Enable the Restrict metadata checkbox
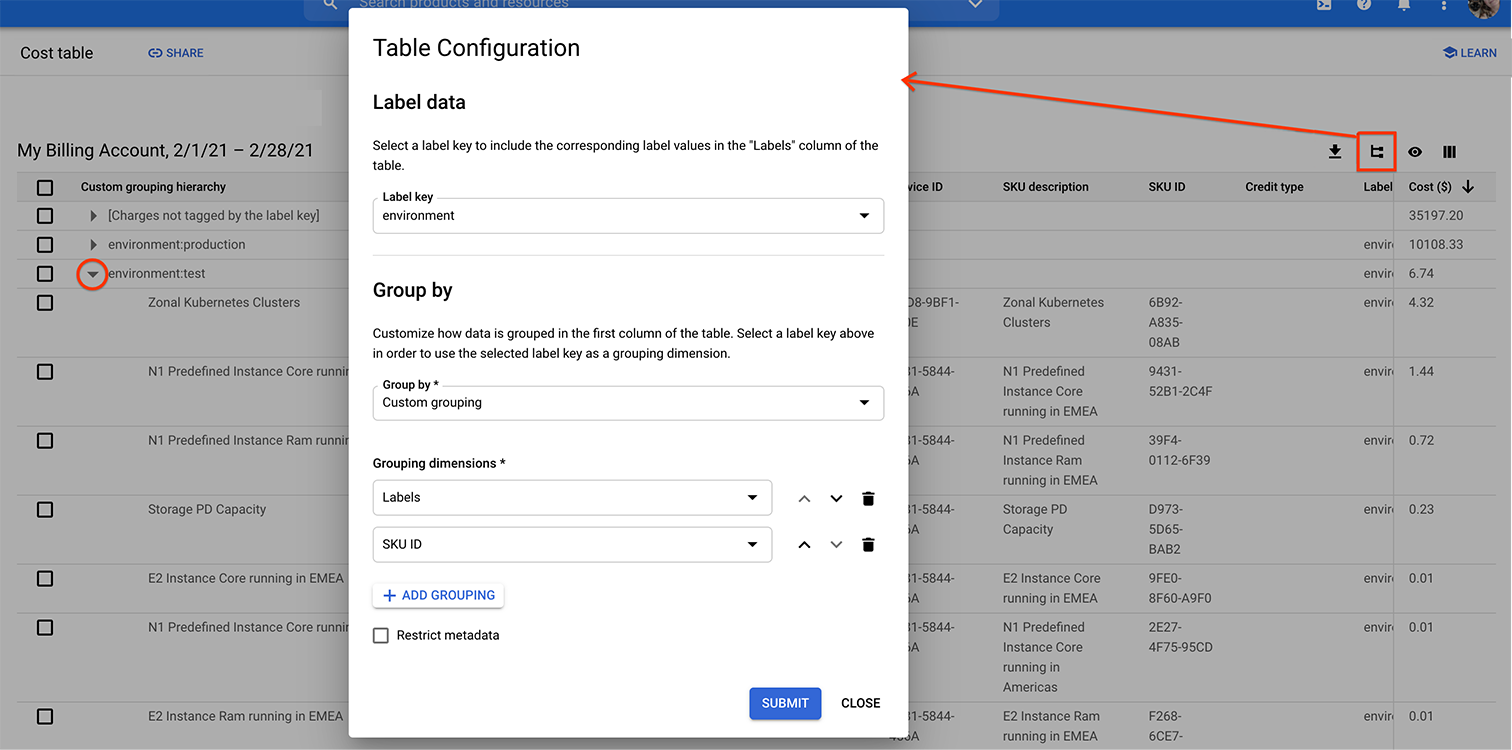The image size is (1512, 750). coord(381,635)
